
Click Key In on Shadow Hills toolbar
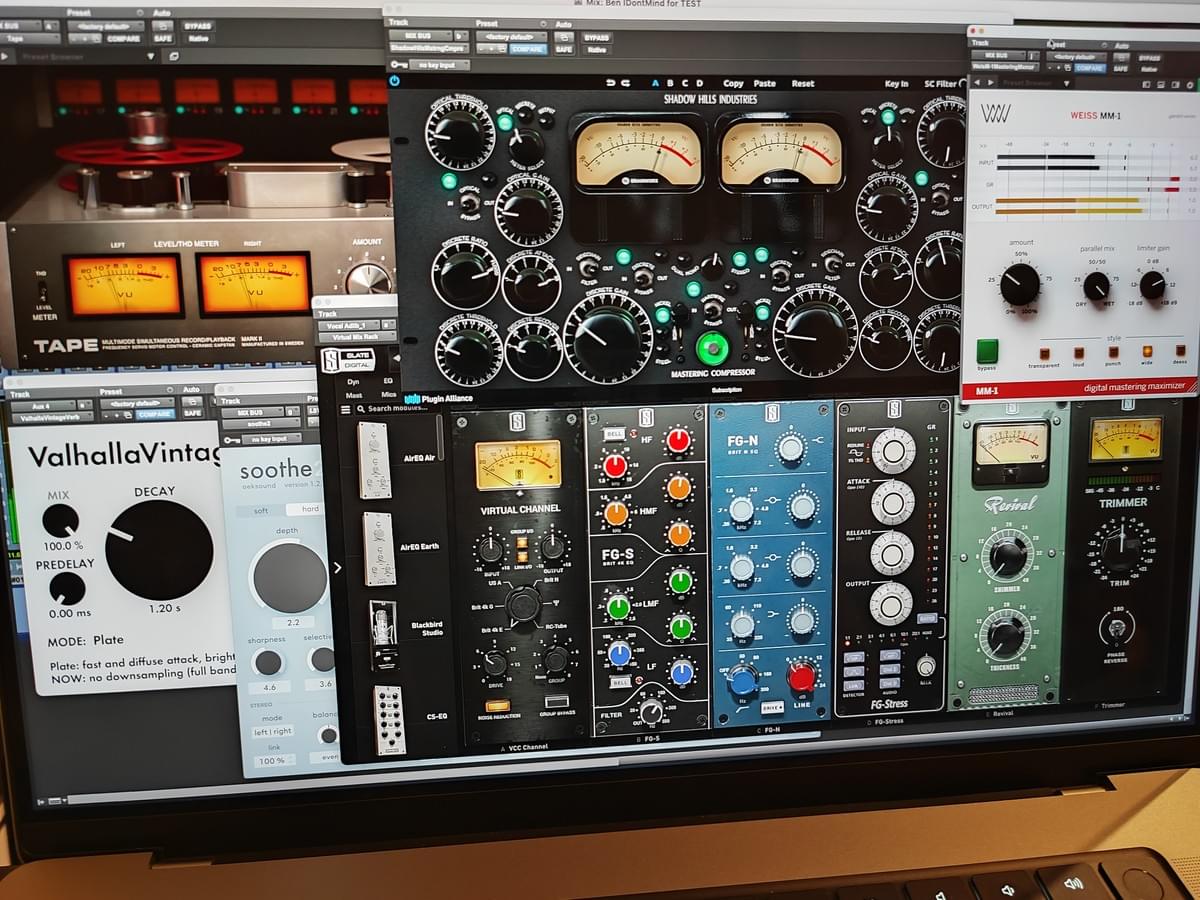point(896,84)
